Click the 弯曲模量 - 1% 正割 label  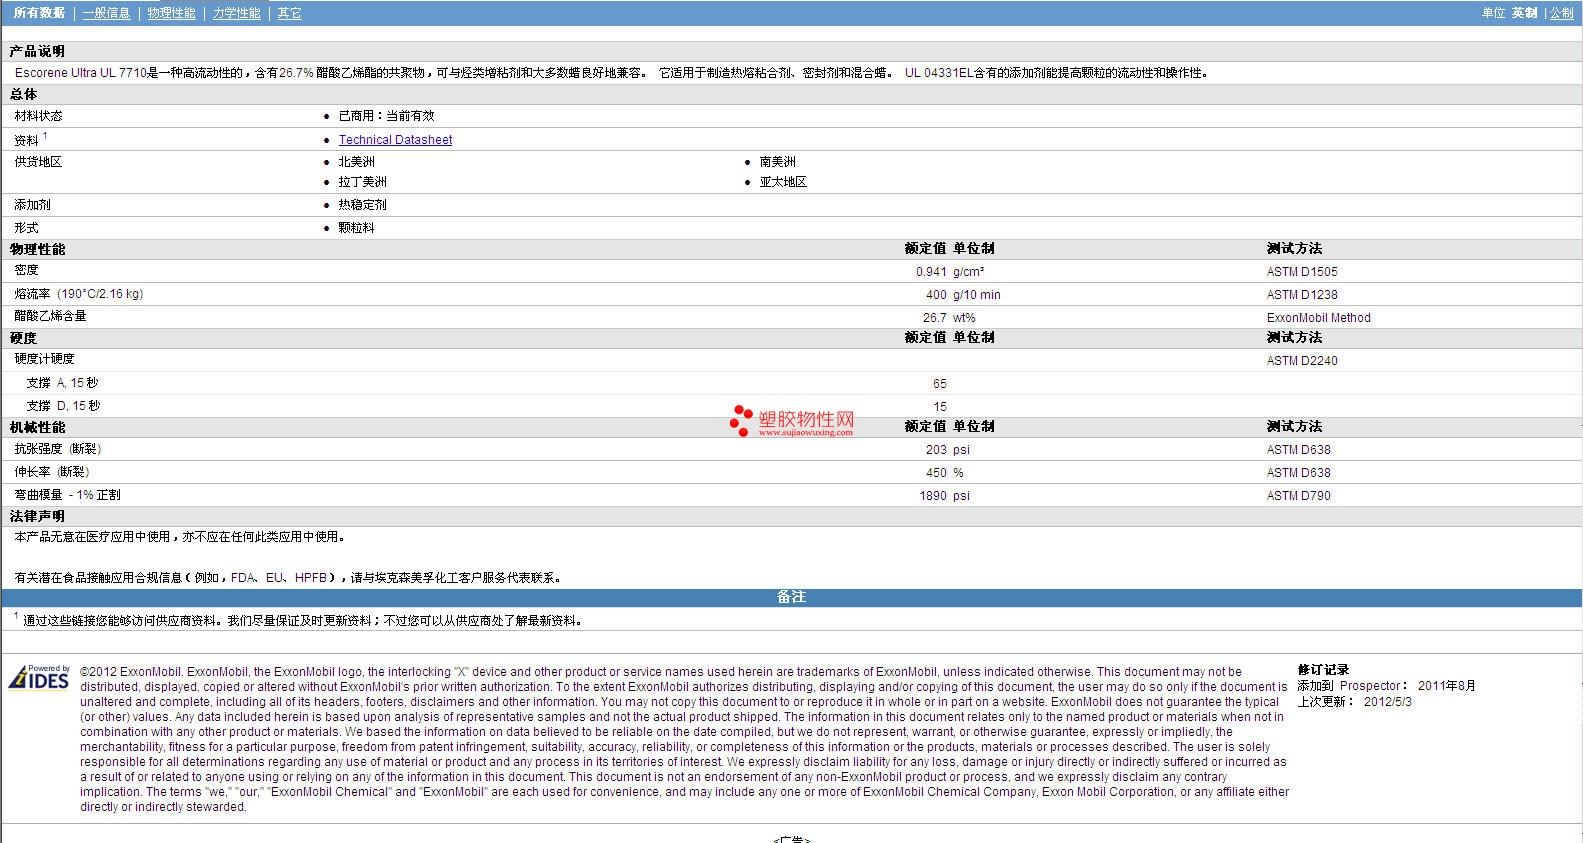[67, 495]
